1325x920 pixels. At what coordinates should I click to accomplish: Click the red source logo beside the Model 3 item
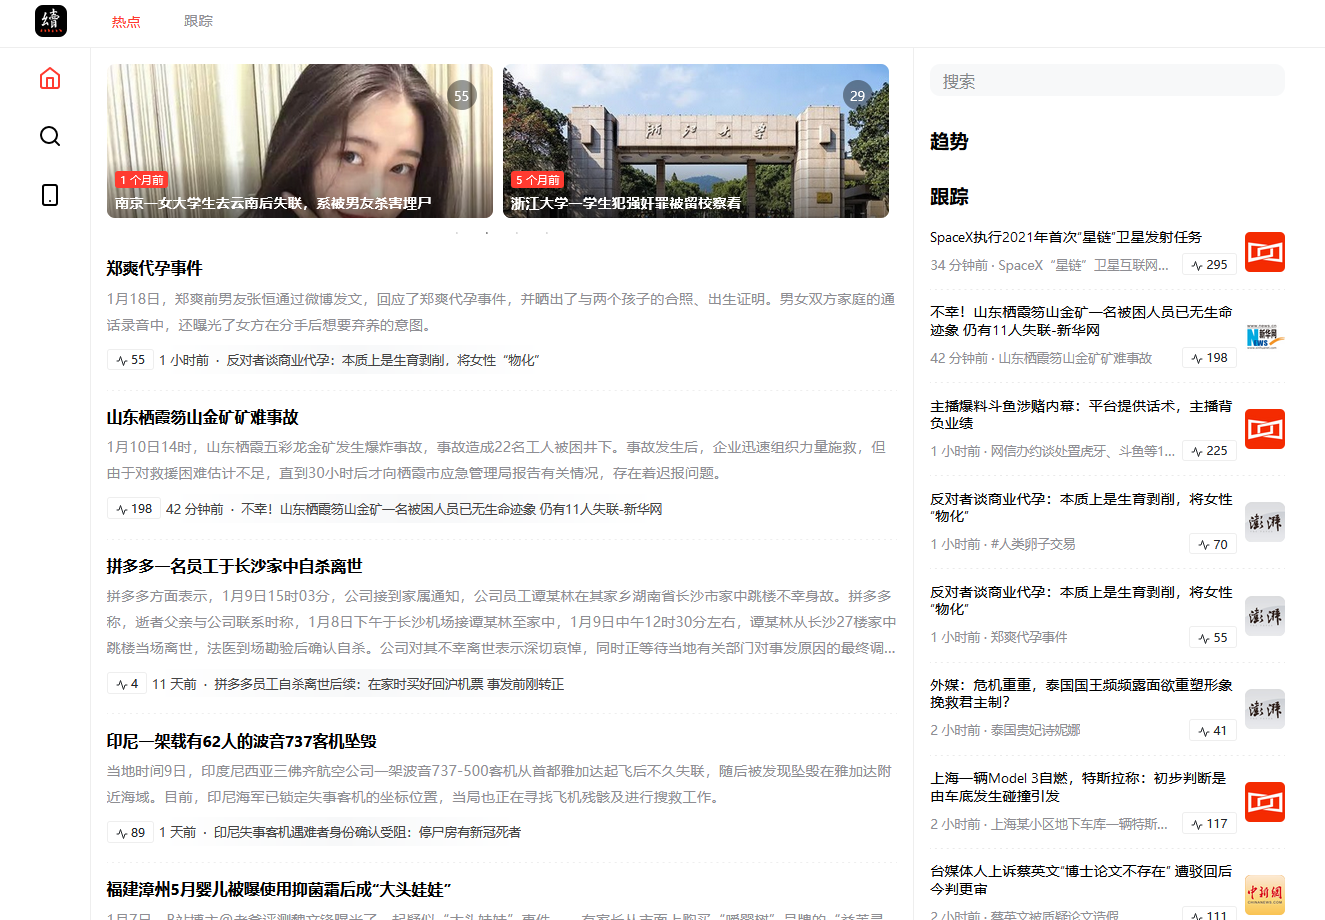click(1265, 802)
